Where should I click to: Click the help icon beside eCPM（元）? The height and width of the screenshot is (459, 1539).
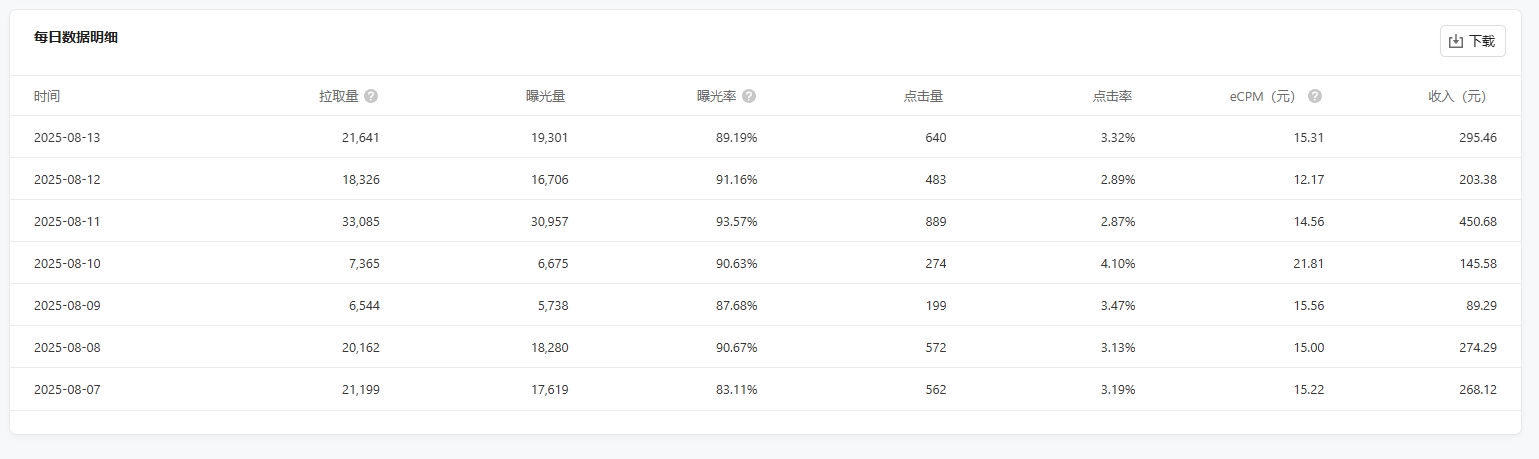1315,96
